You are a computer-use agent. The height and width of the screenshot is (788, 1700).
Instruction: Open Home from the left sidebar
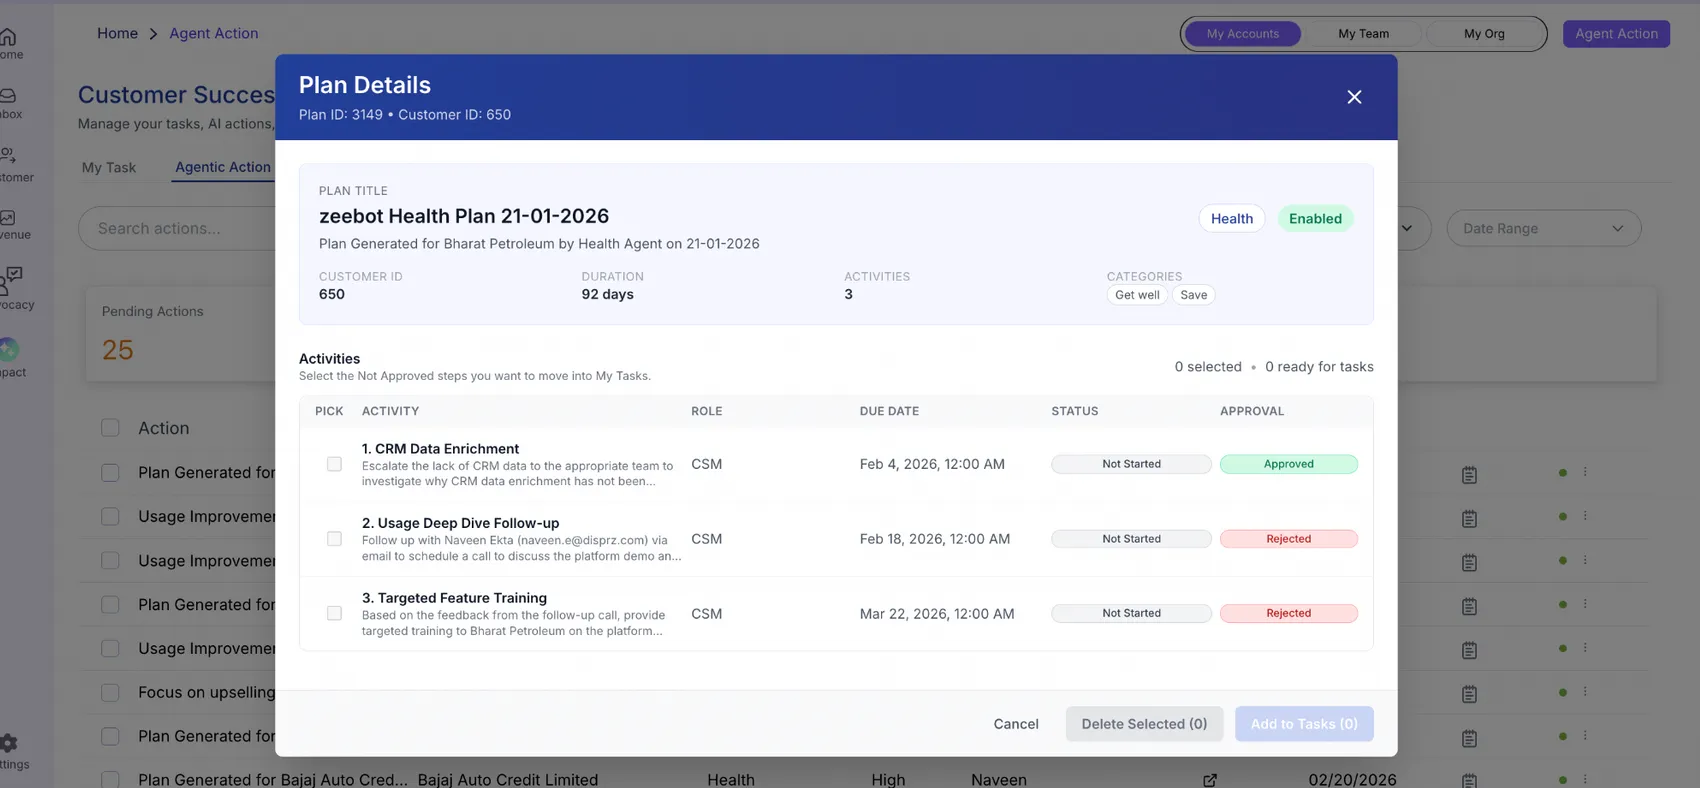[x=8, y=40]
